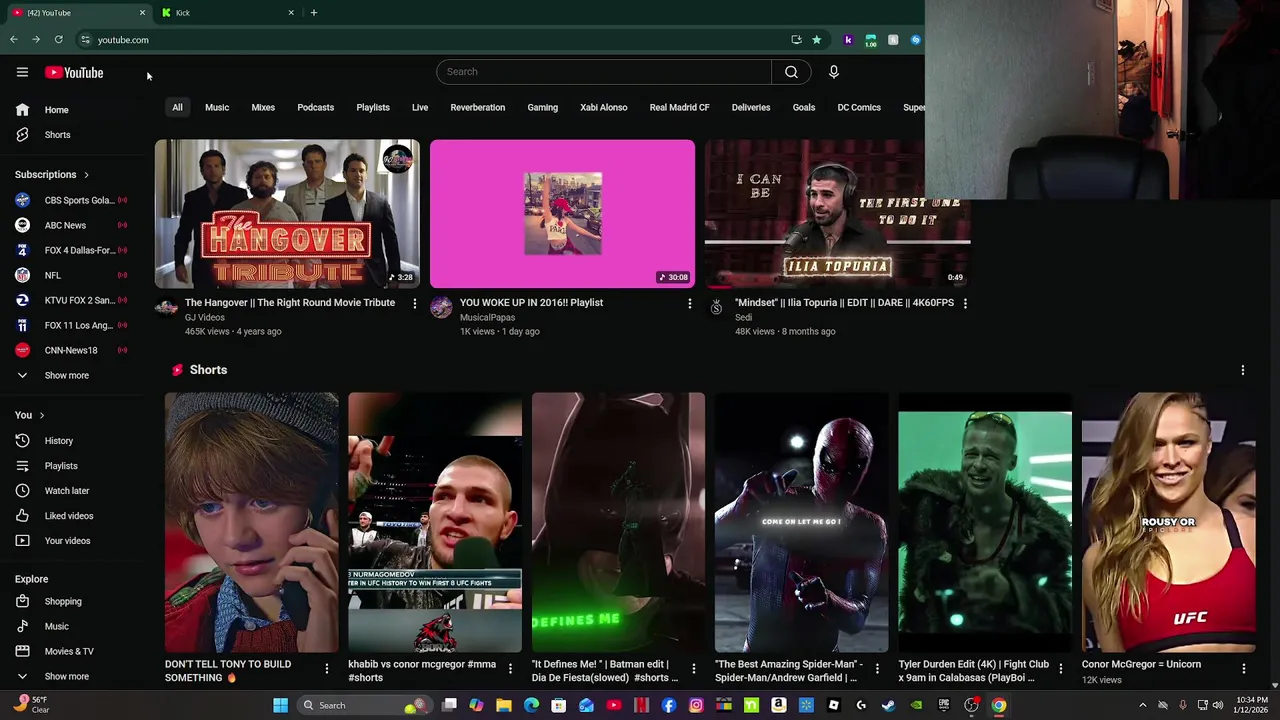Open Steam from the Windows taskbar
This screenshot has width=1280, height=720.
pyautogui.click(x=888, y=705)
